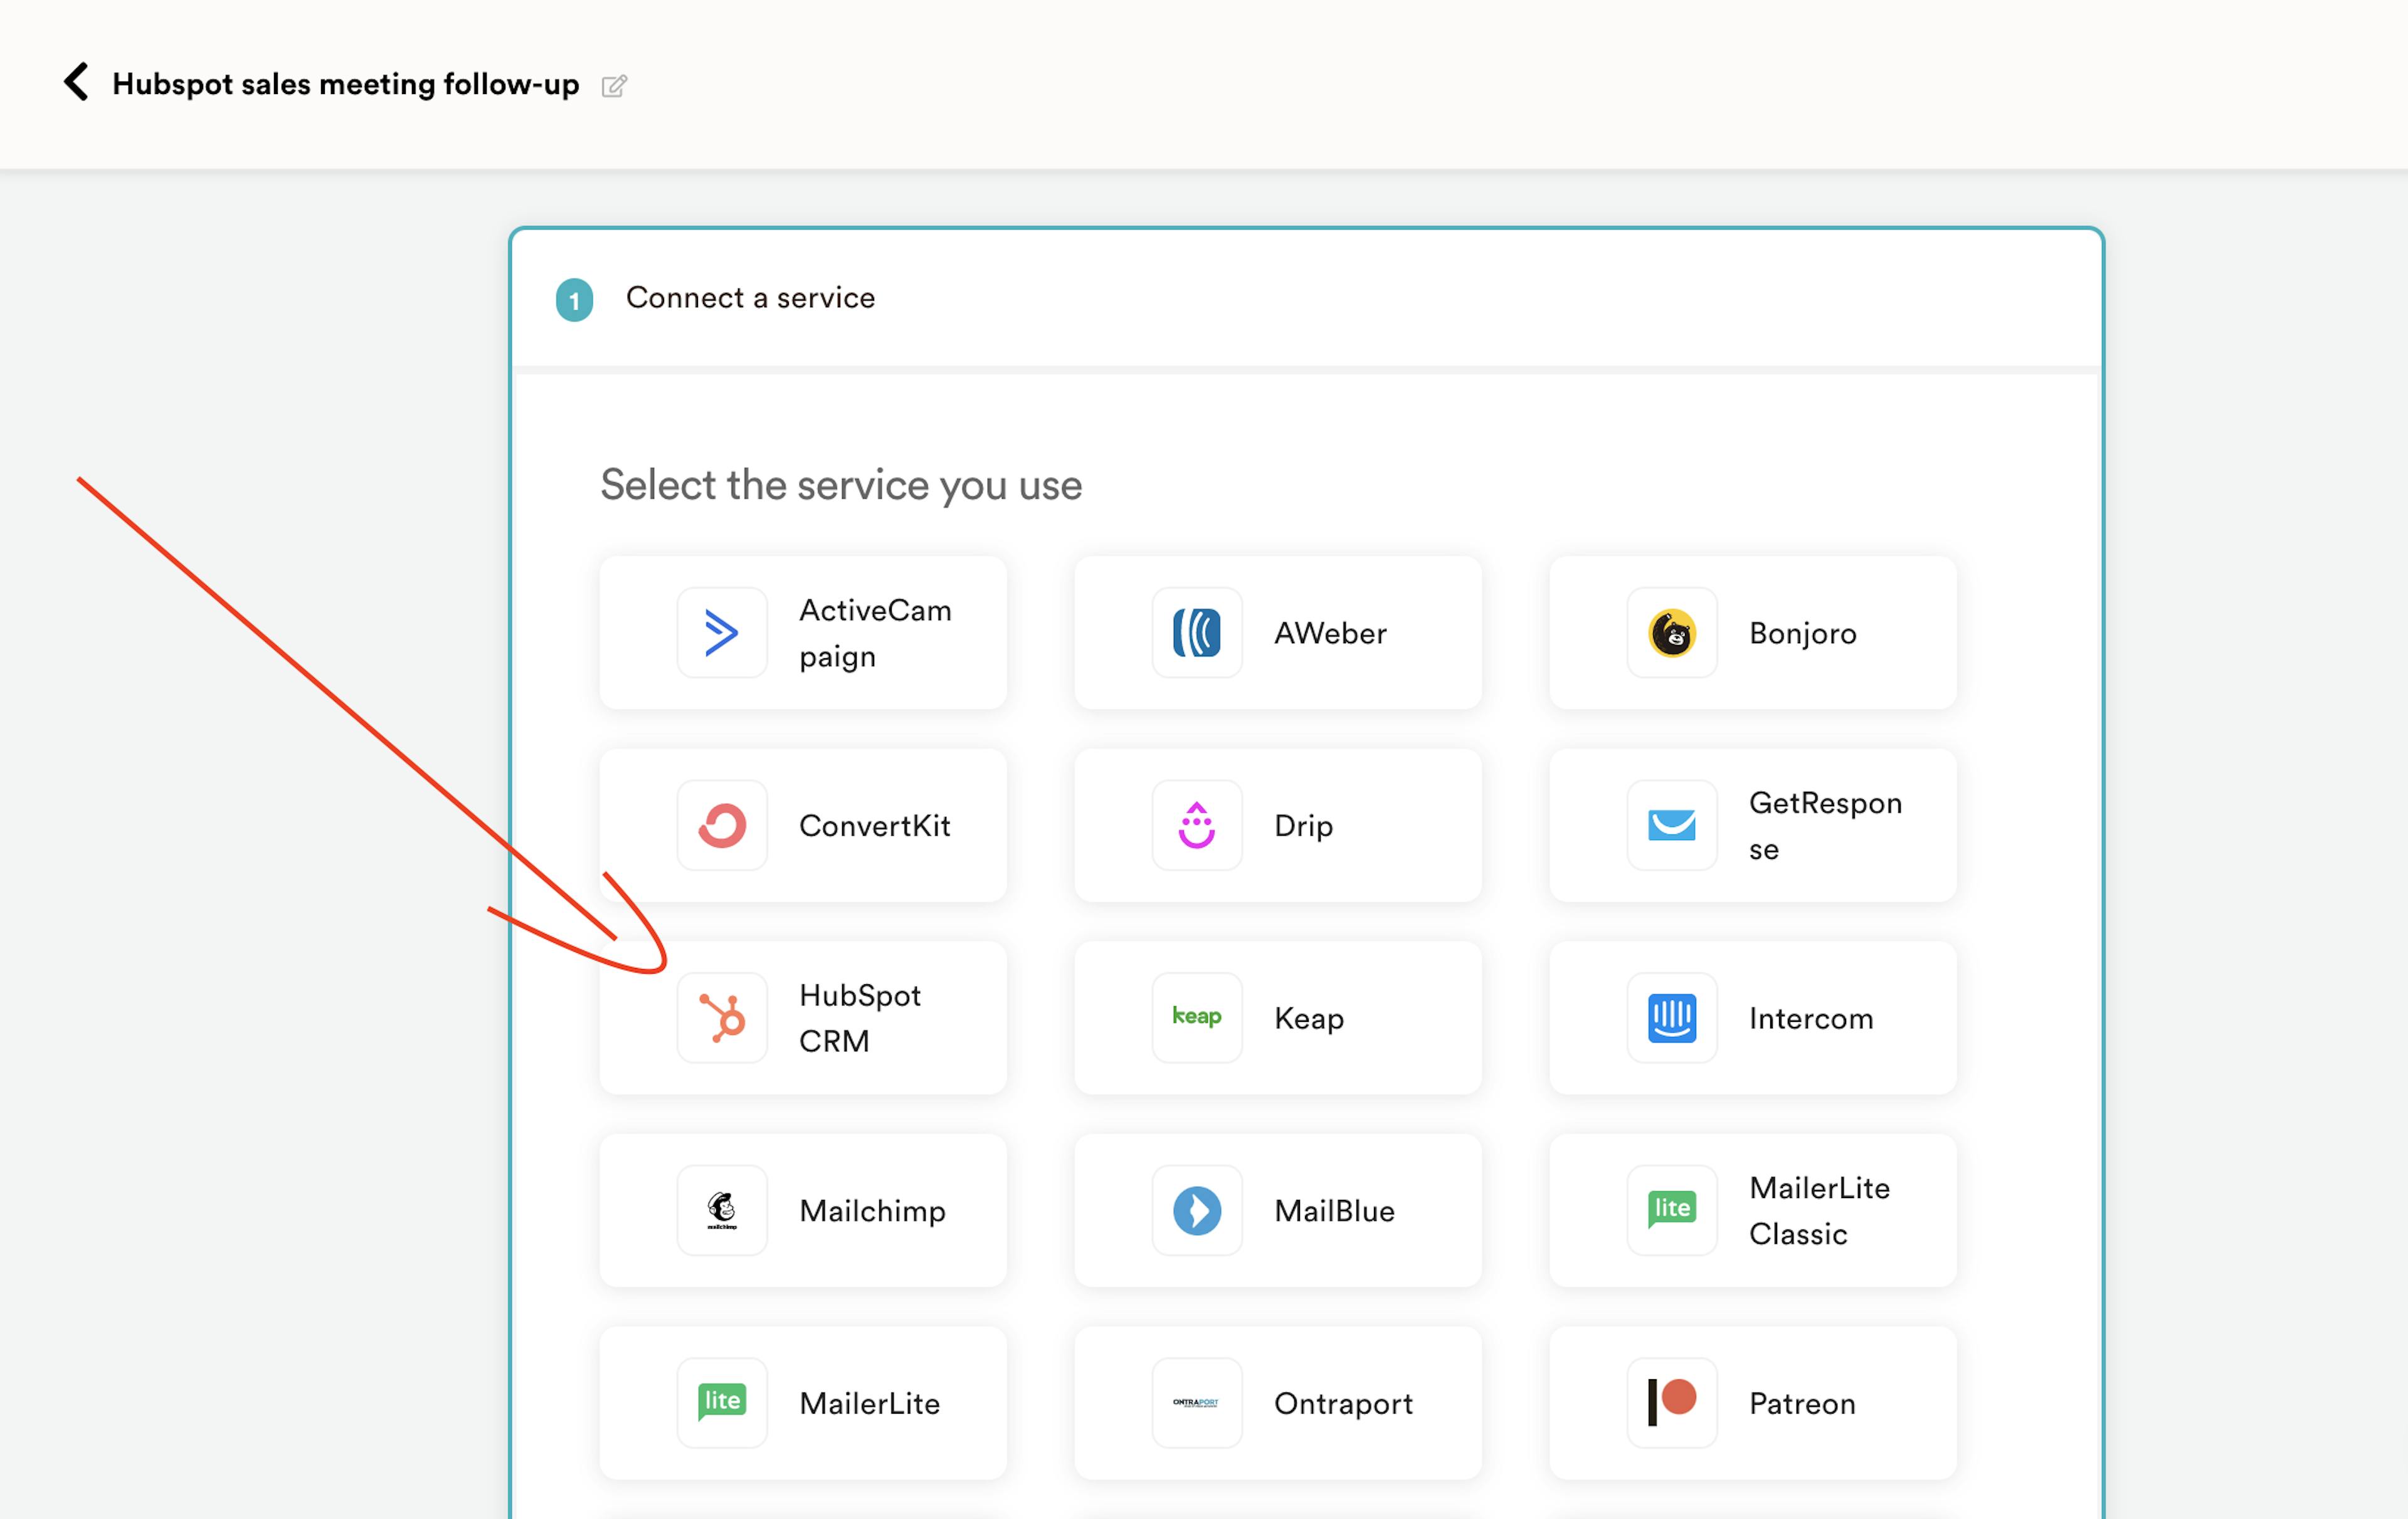Click the back arrow icon
Image resolution: width=2408 pixels, height=1519 pixels.
(76, 82)
